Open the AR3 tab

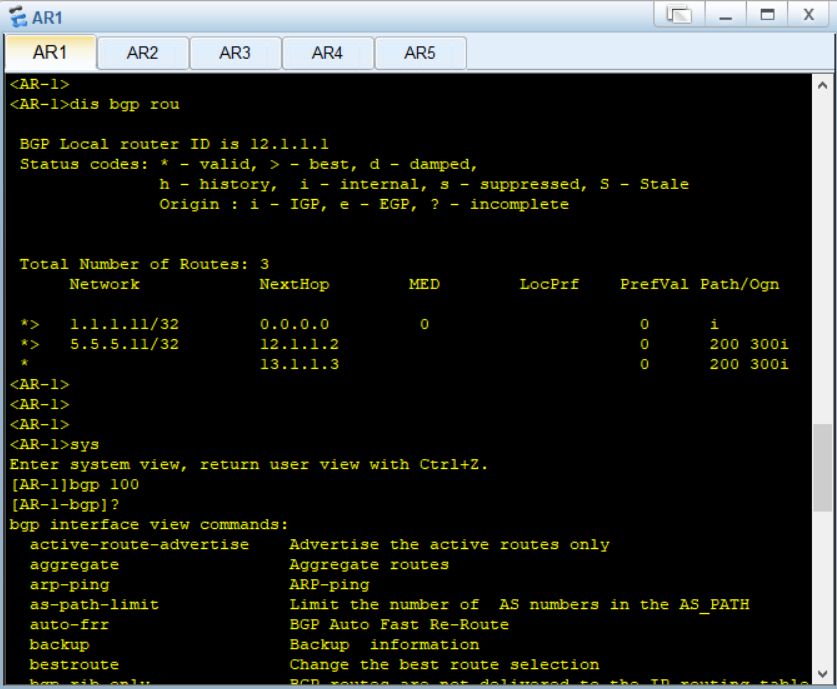[235, 53]
